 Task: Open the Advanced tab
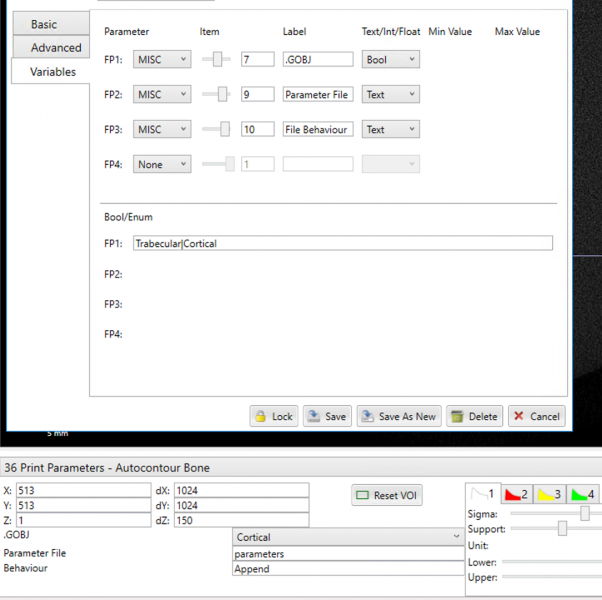click(x=51, y=47)
